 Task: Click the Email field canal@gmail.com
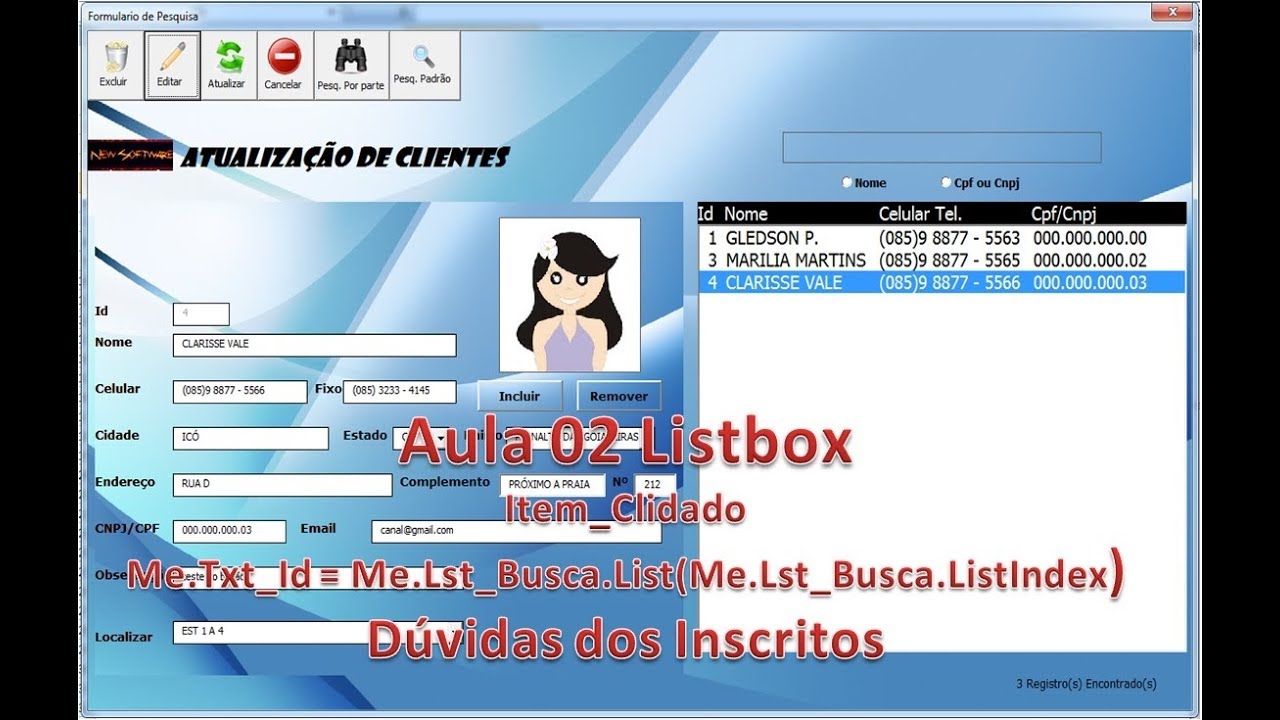click(516, 531)
